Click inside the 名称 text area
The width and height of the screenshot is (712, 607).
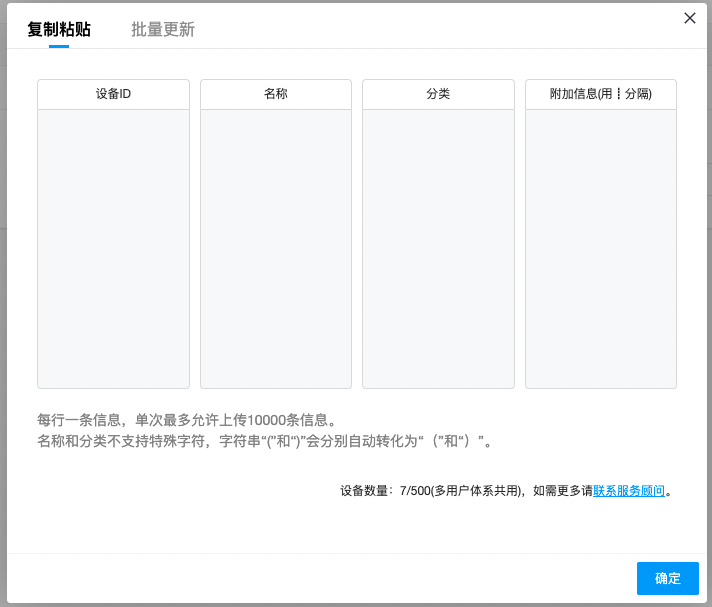tap(276, 249)
